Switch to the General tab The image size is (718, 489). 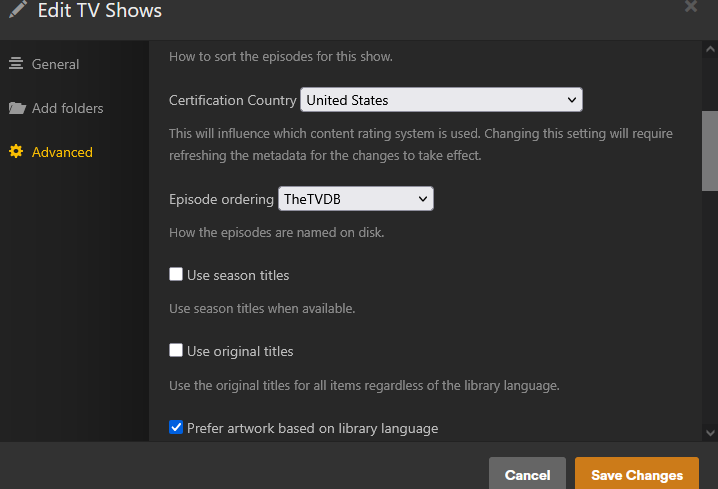(55, 64)
